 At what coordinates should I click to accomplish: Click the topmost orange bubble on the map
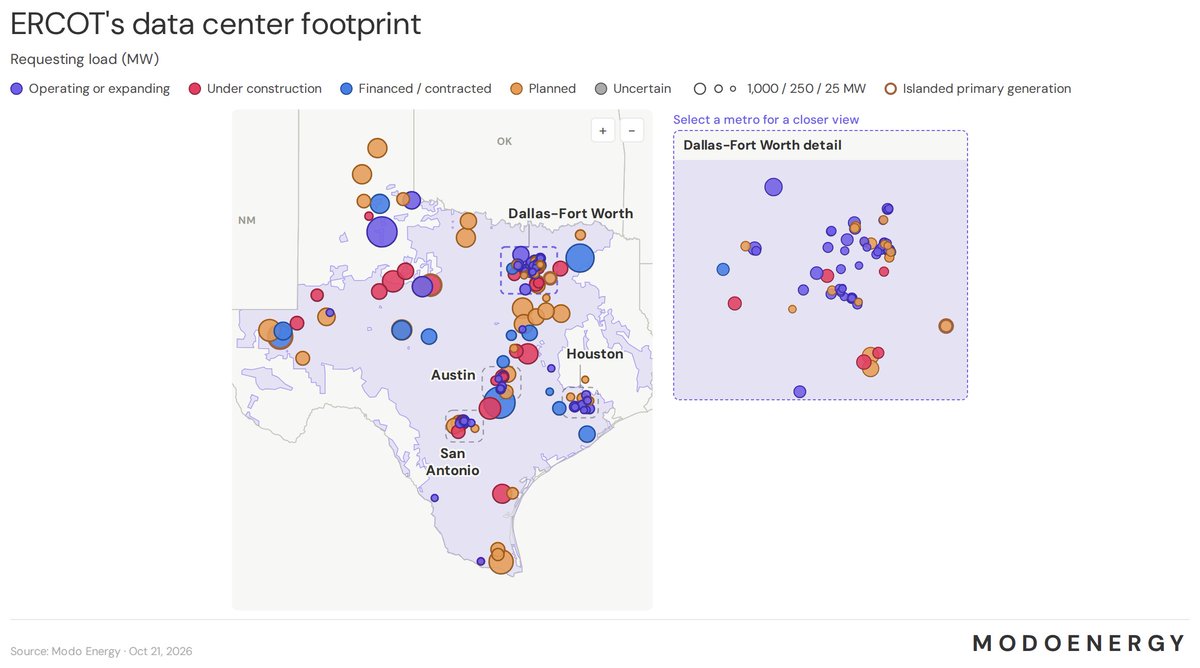tap(377, 148)
